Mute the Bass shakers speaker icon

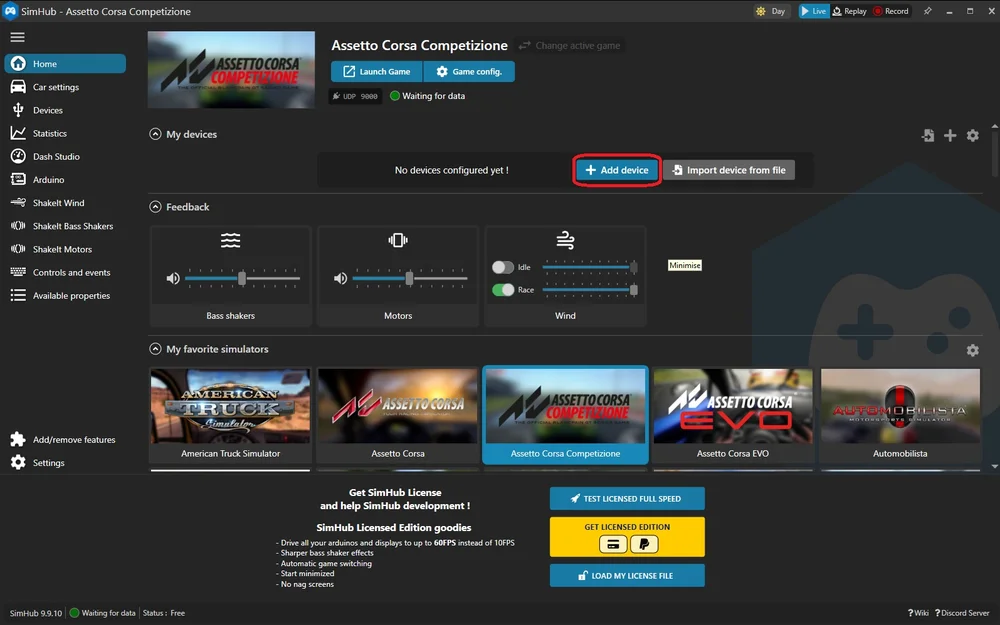[173, 278]
